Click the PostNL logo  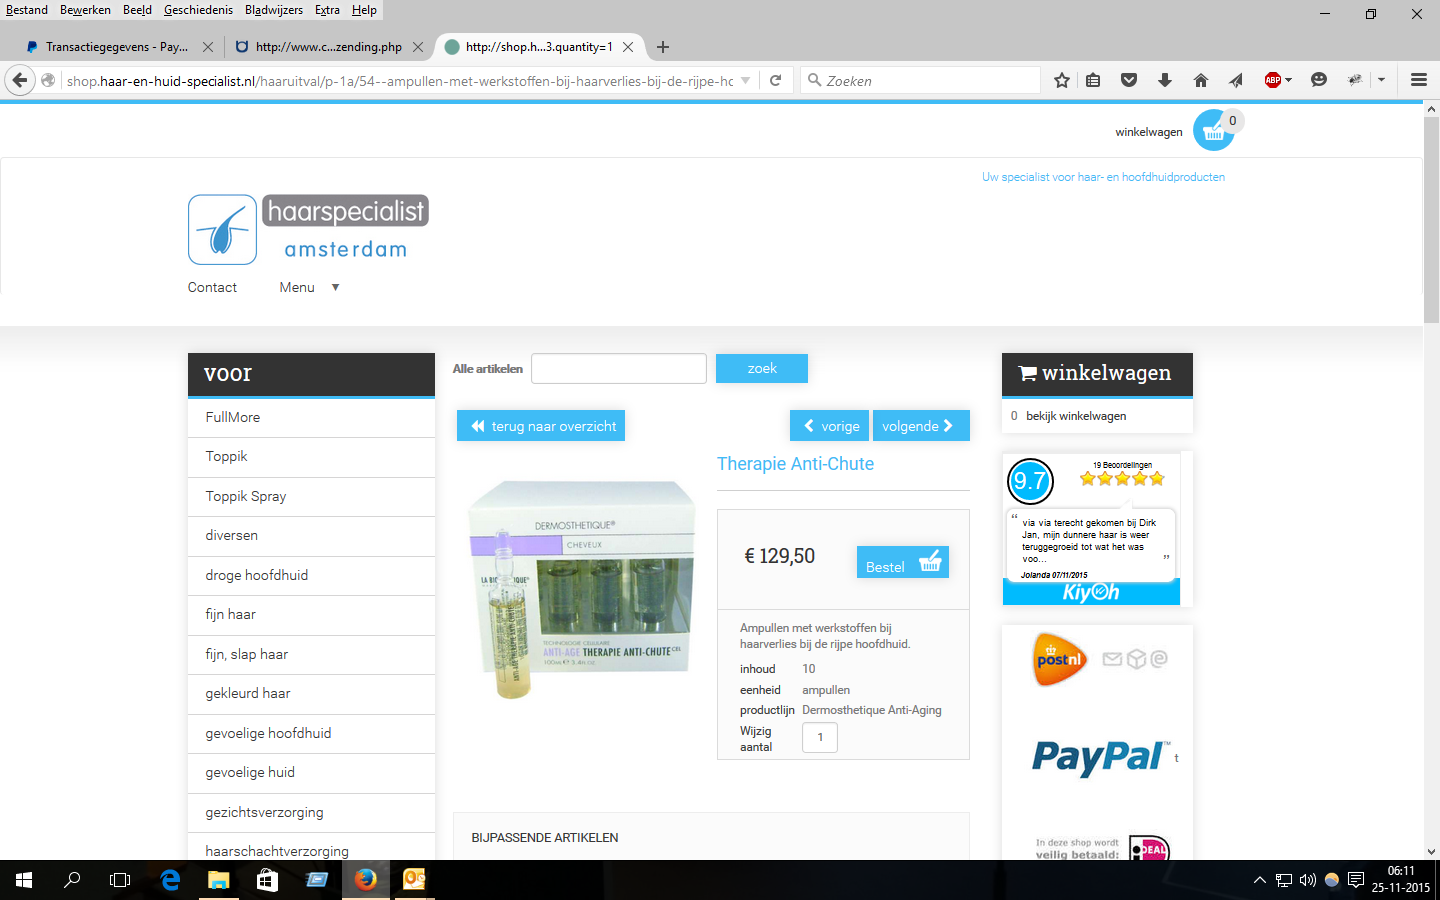[x=1059, y=659]
